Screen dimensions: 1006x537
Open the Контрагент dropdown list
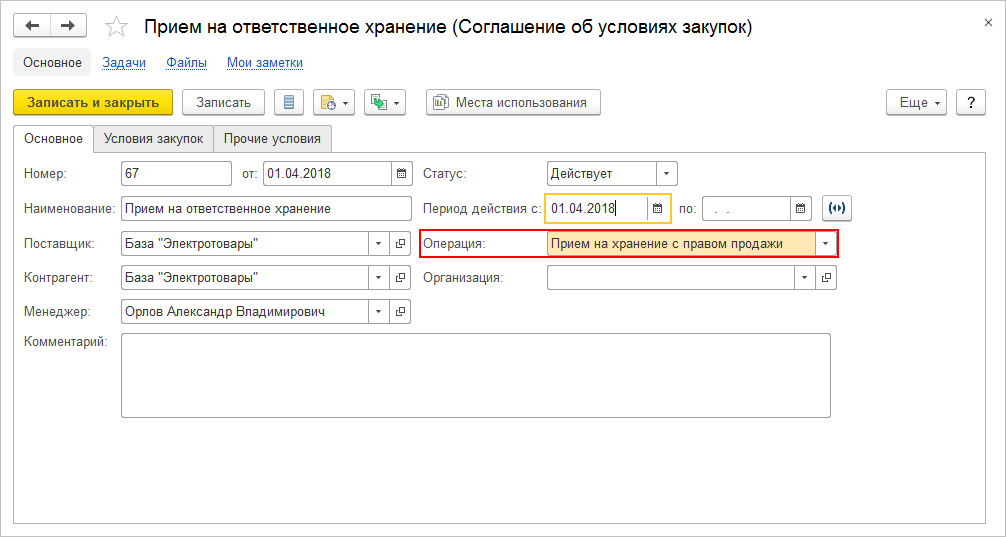379,278
